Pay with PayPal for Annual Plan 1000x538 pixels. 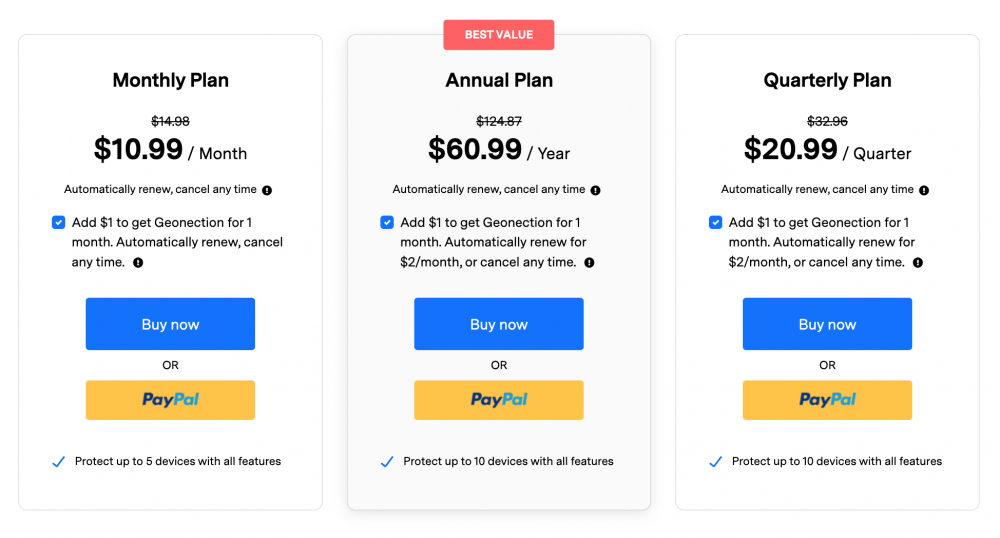499,400
